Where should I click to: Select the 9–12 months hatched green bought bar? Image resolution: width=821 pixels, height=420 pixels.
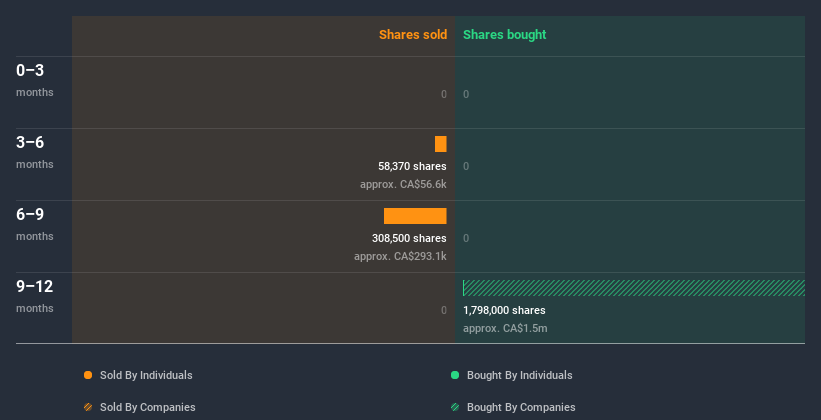click(x=634, y=288)
